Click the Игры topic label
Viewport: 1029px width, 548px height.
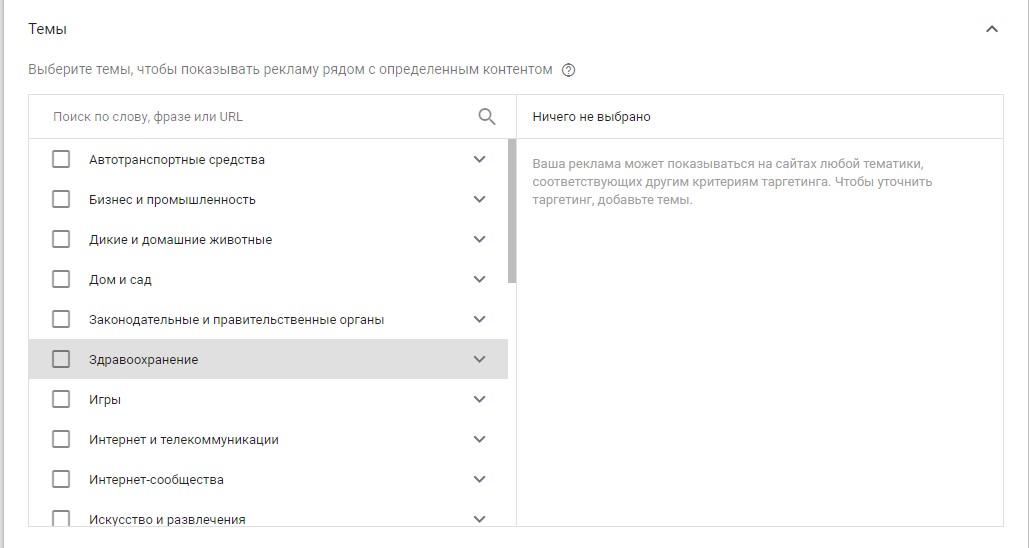(105, 400)
